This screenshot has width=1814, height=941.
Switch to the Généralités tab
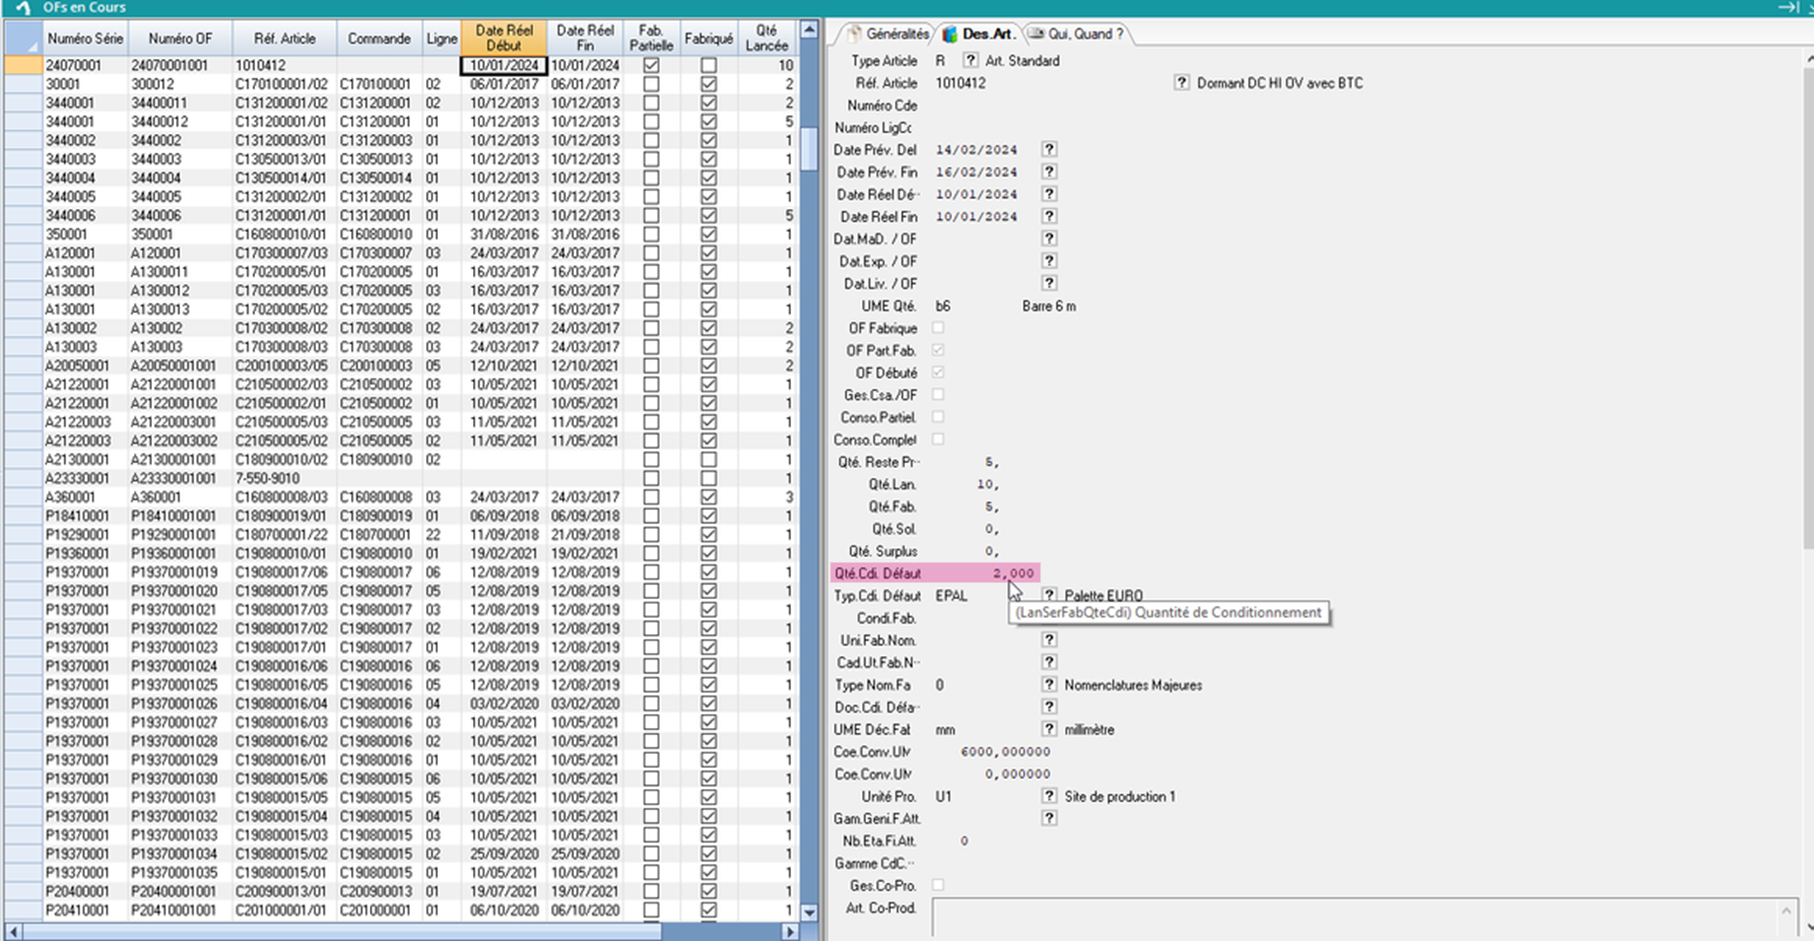(888, 34)
